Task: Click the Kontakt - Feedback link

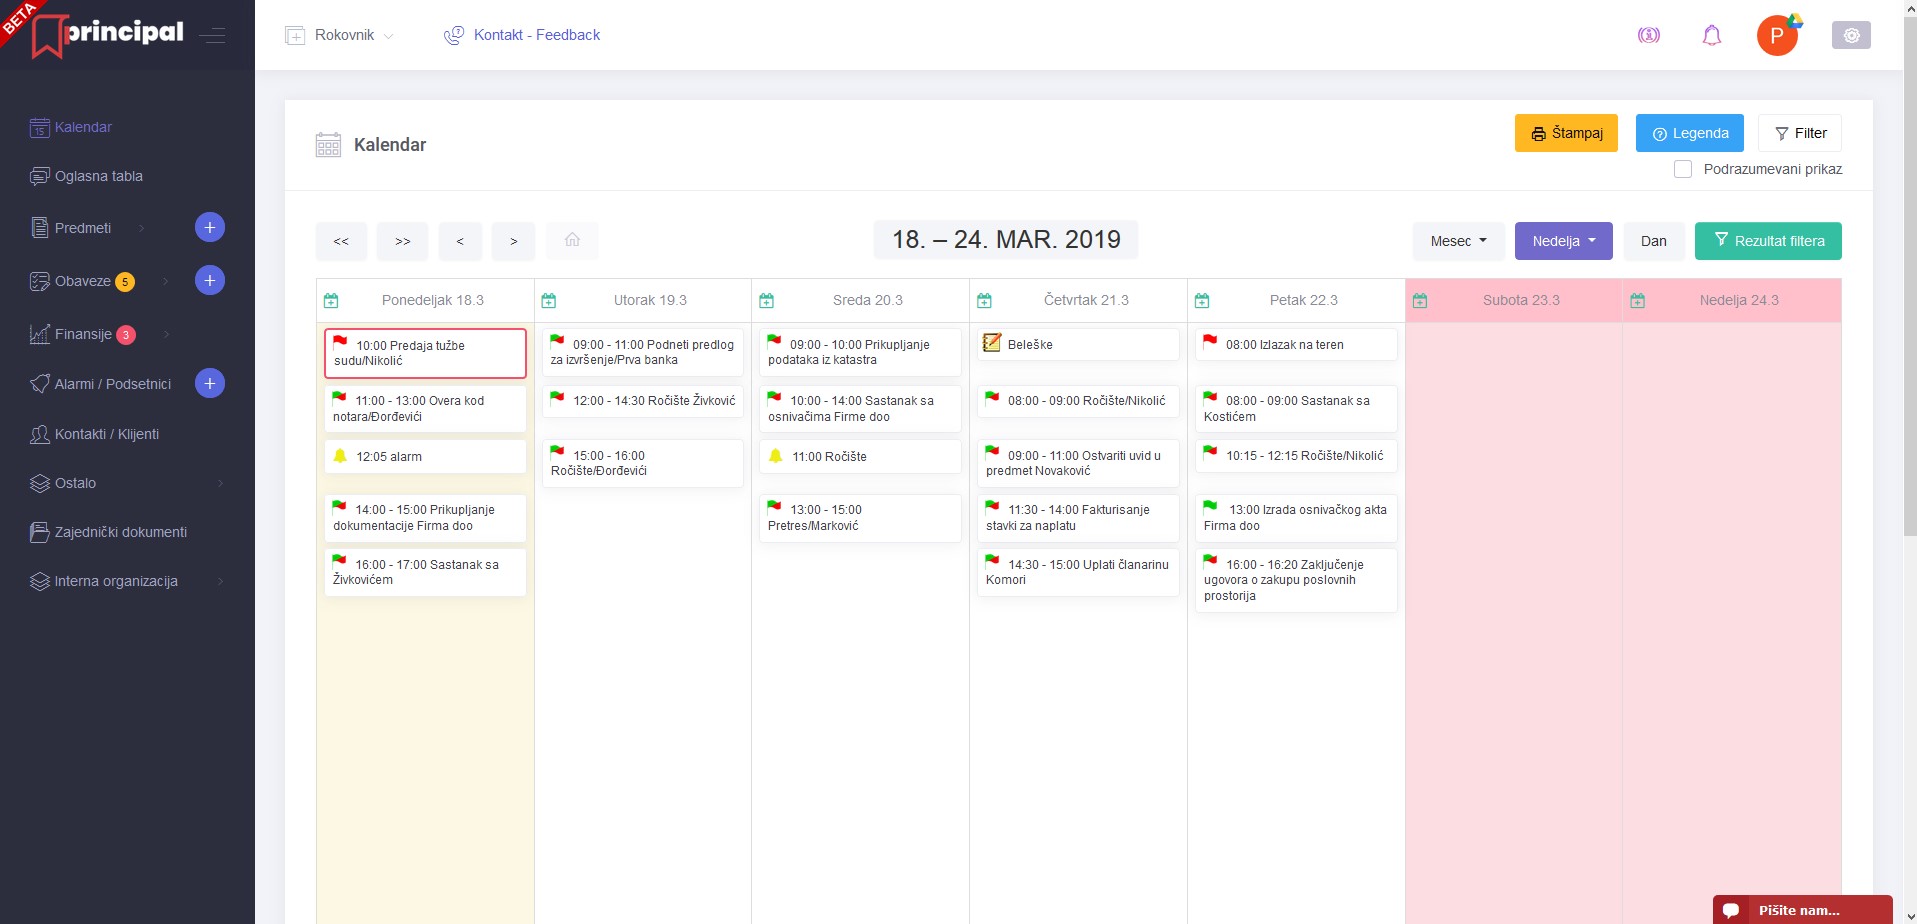Action: pyautogui.click(x=536, y=35)
